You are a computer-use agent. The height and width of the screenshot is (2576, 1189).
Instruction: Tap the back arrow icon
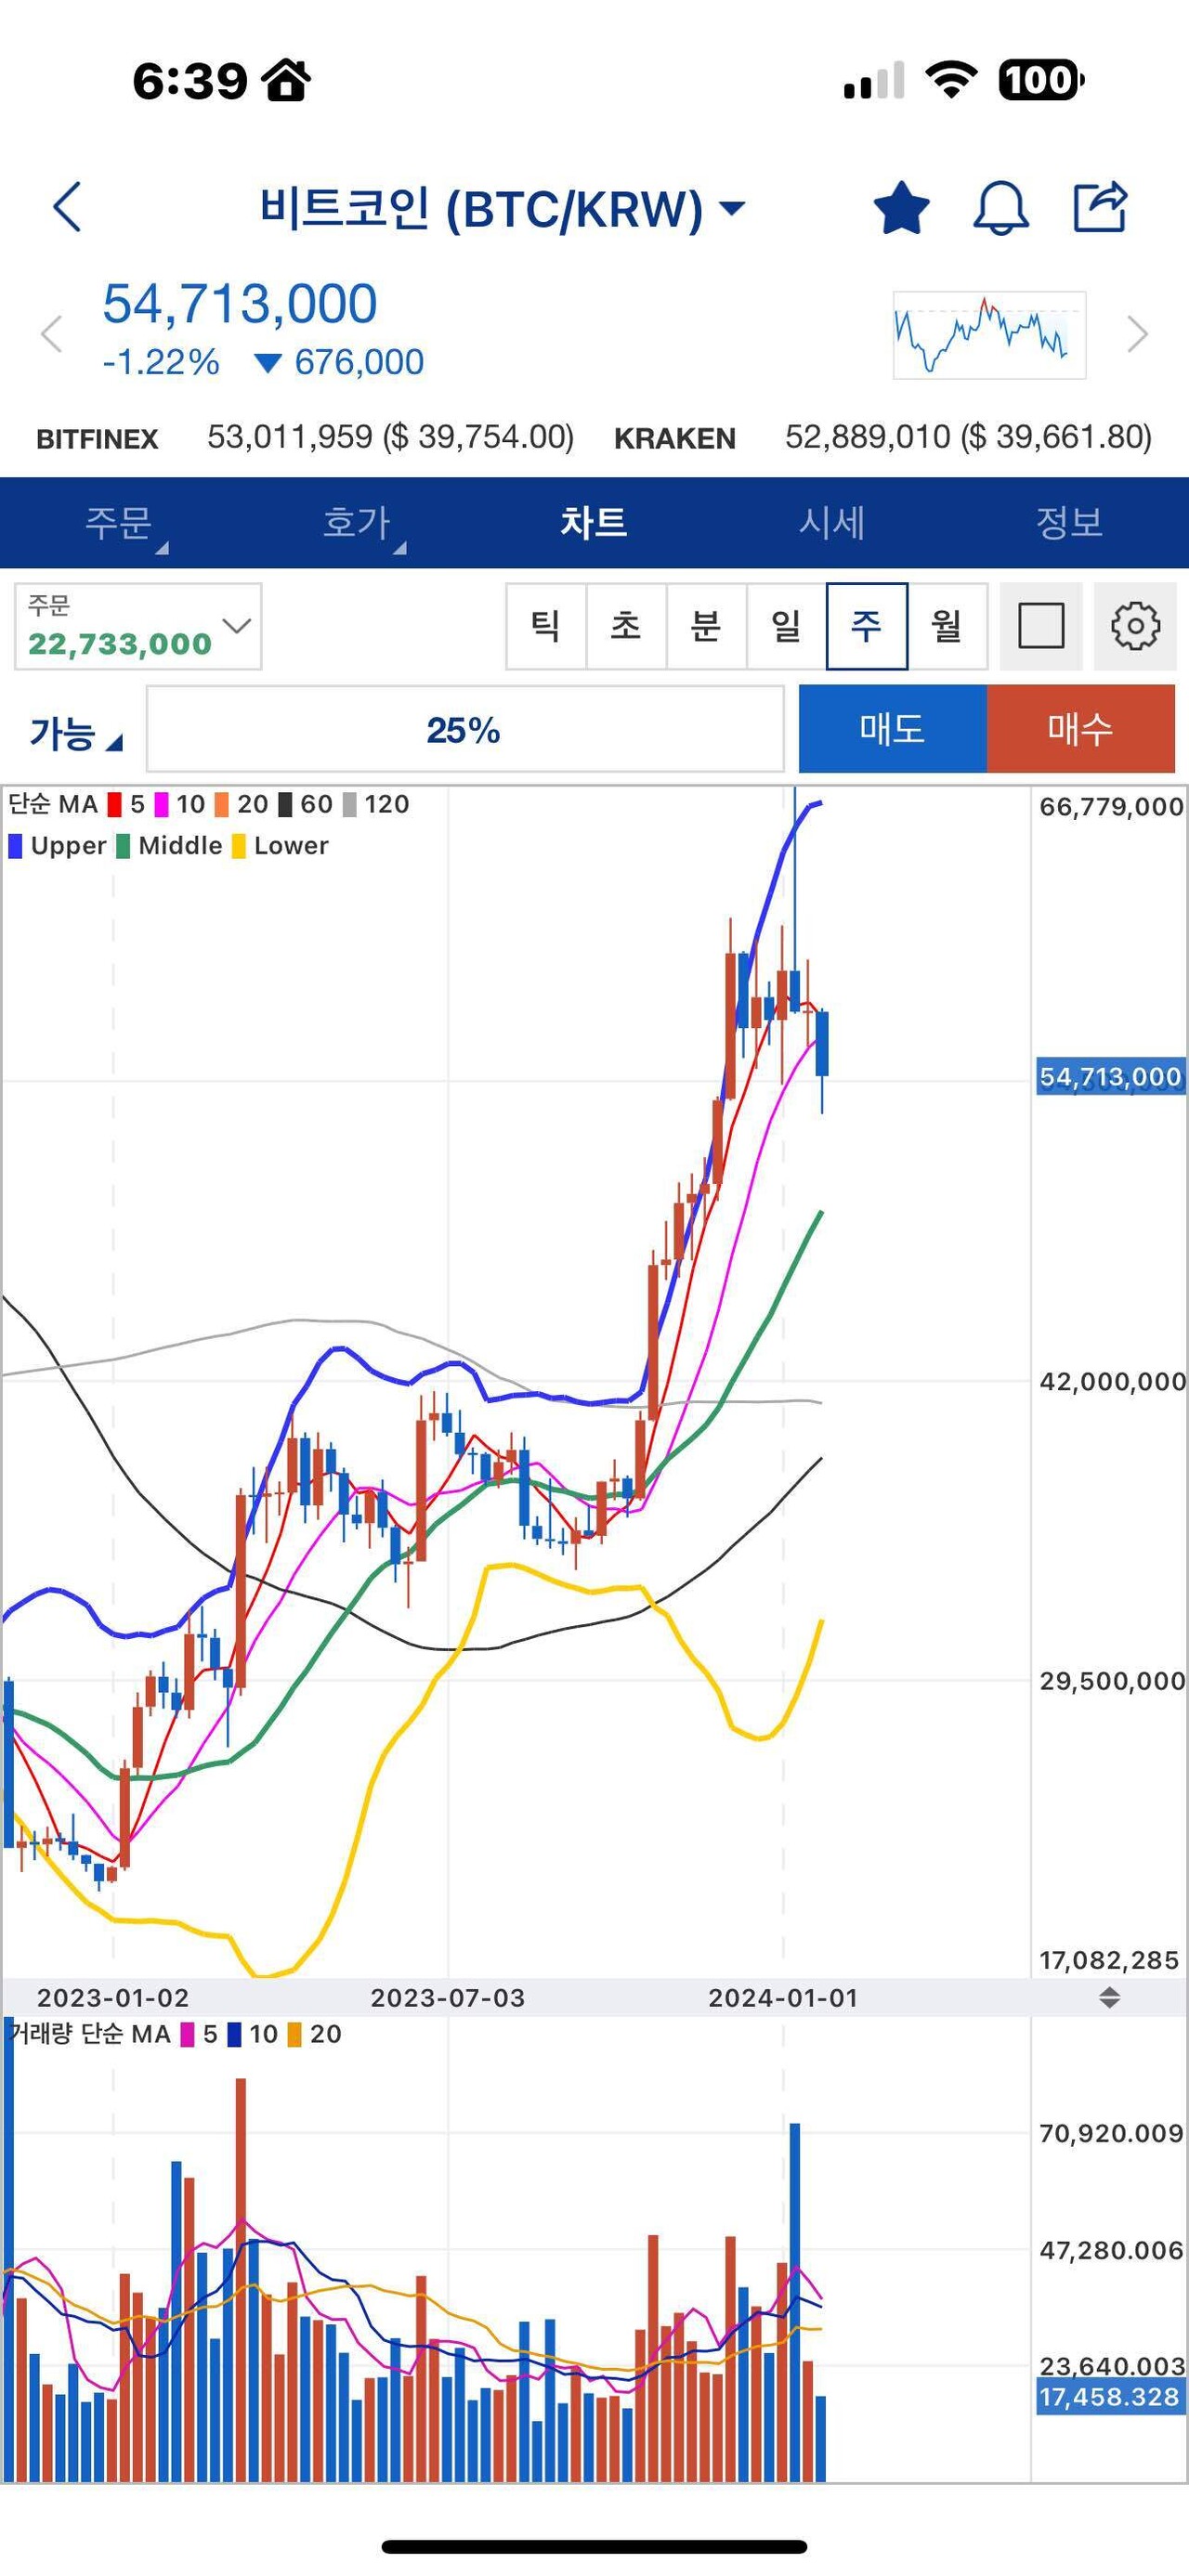pos(67,207)
